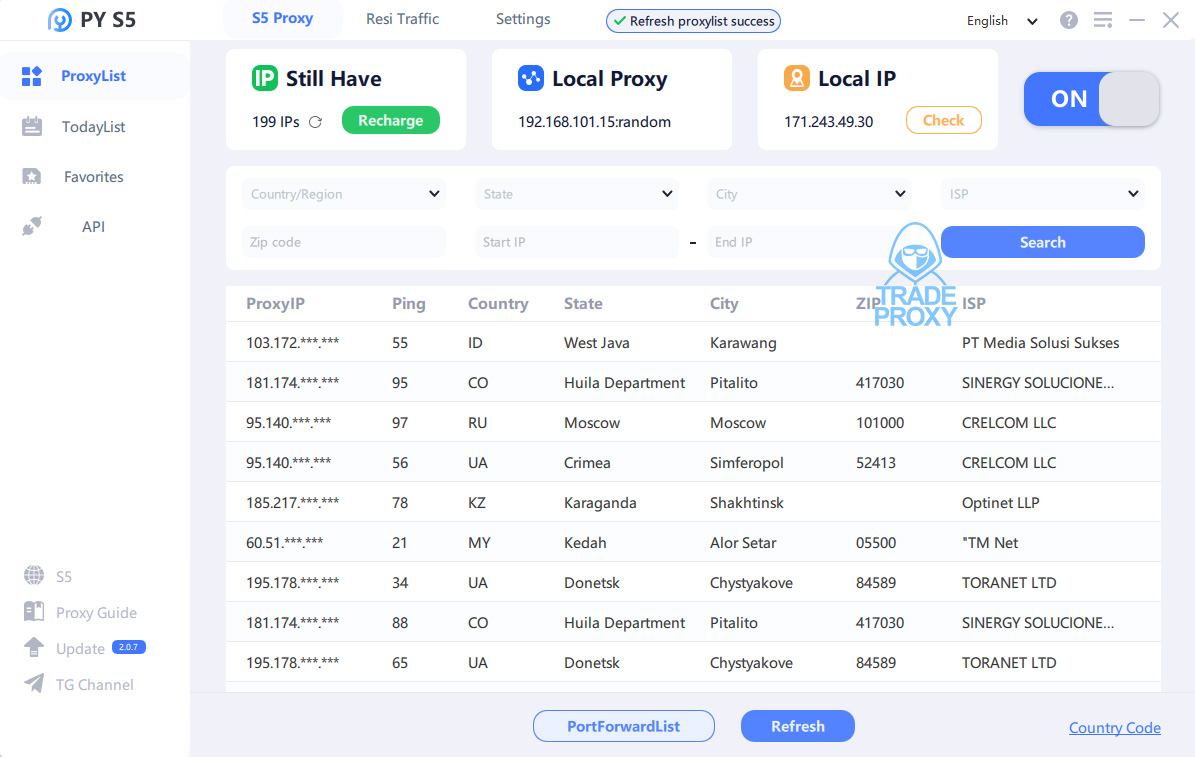1195x757 pixels.
Task: Click the S5 globe icon
Action: tap(34, 576)
